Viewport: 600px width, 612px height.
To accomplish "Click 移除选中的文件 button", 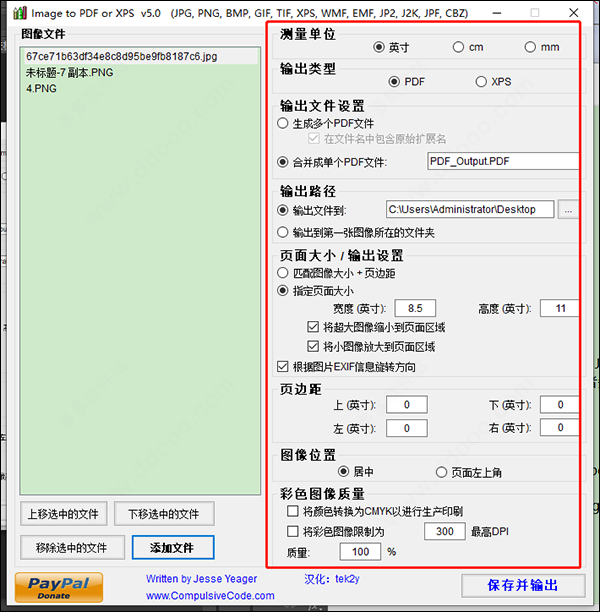I will click(x=72, y=547).
